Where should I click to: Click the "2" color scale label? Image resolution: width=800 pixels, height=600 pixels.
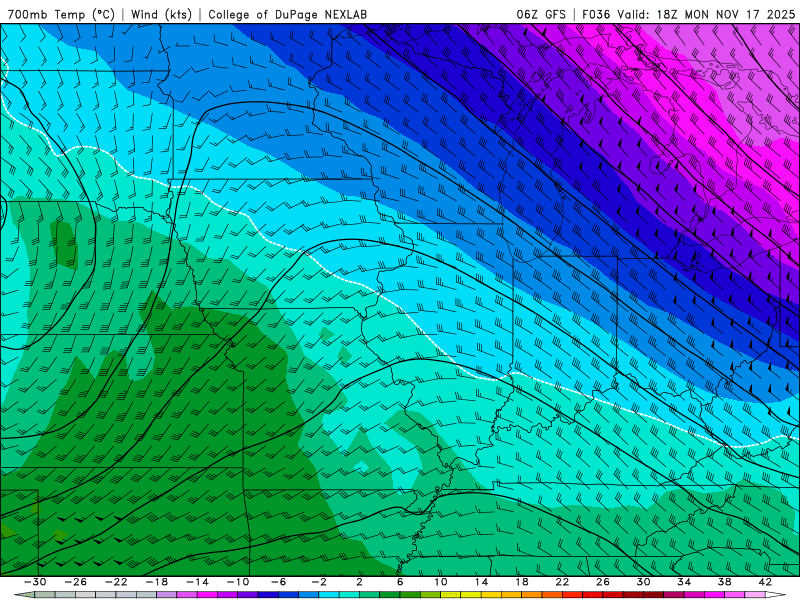360,582
